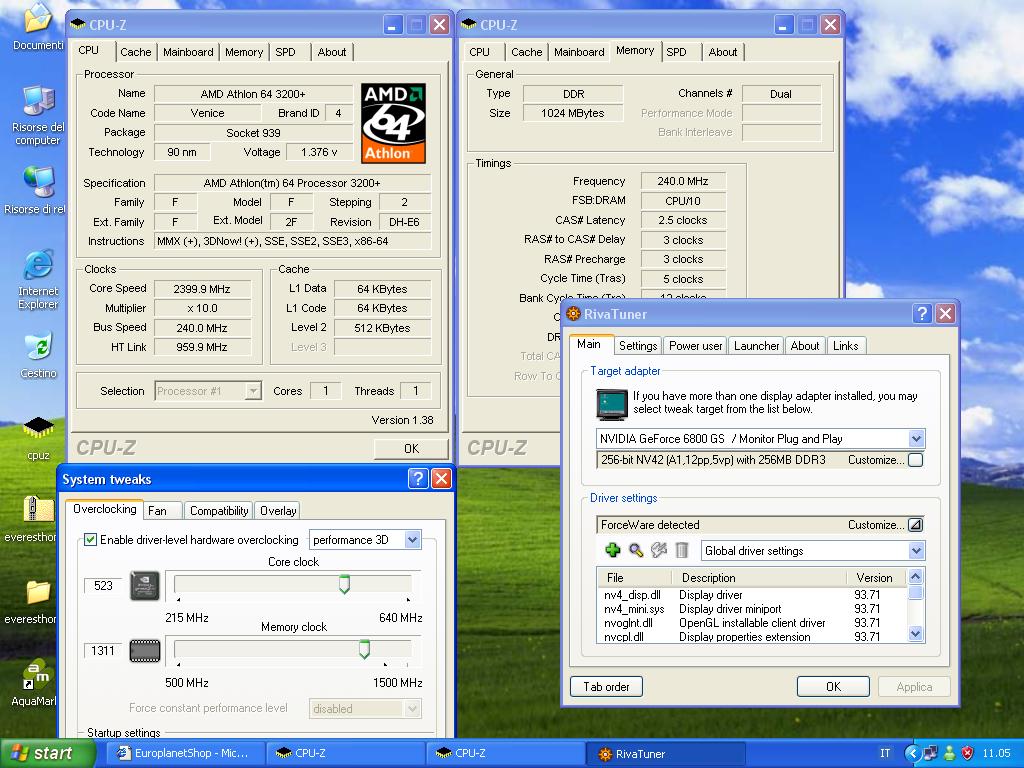This screenshot has width=1024, height=768.
Task: Launch Internet Explorer desktop icon
Action: [x=38, y=279]
